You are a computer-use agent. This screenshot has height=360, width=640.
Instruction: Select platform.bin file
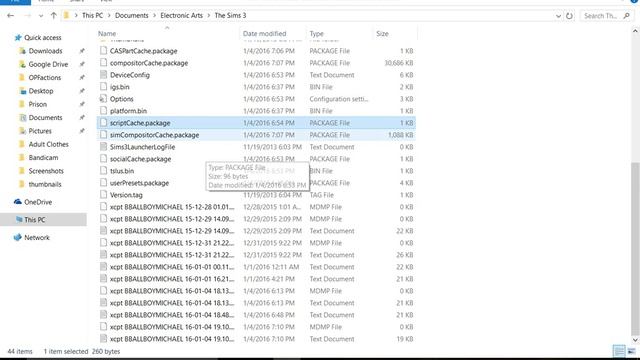pos(128,111)
